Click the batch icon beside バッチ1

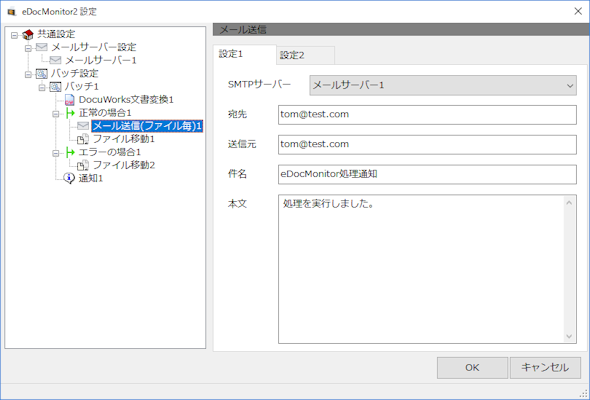click(x=55, y=87)
